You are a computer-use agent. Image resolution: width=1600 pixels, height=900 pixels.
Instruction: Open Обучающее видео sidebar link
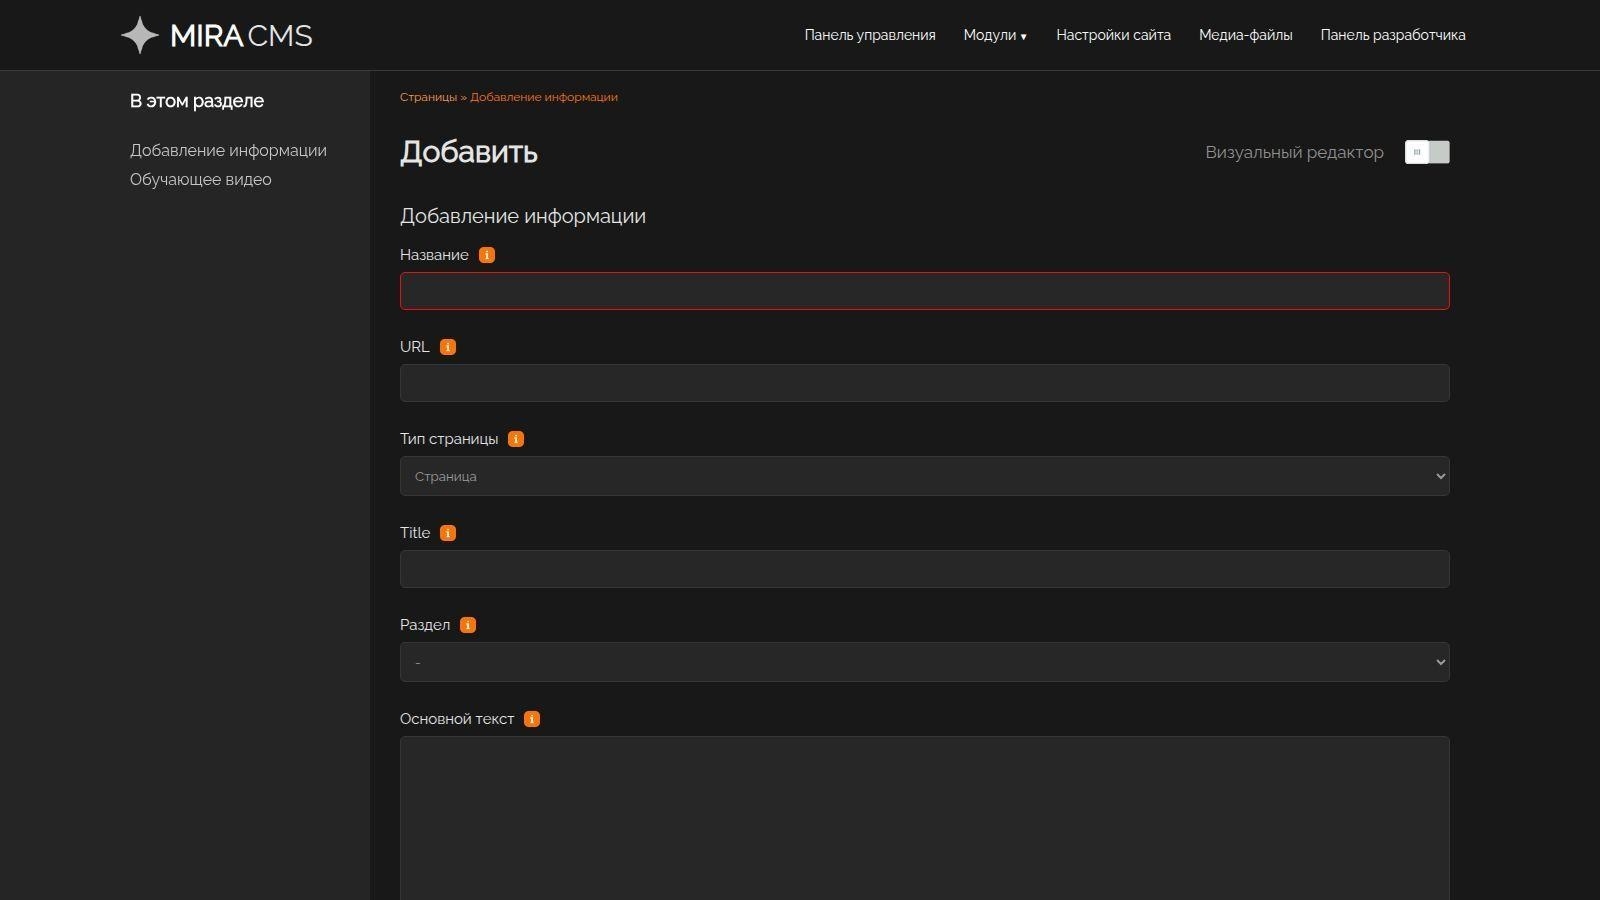pos(201,180)
